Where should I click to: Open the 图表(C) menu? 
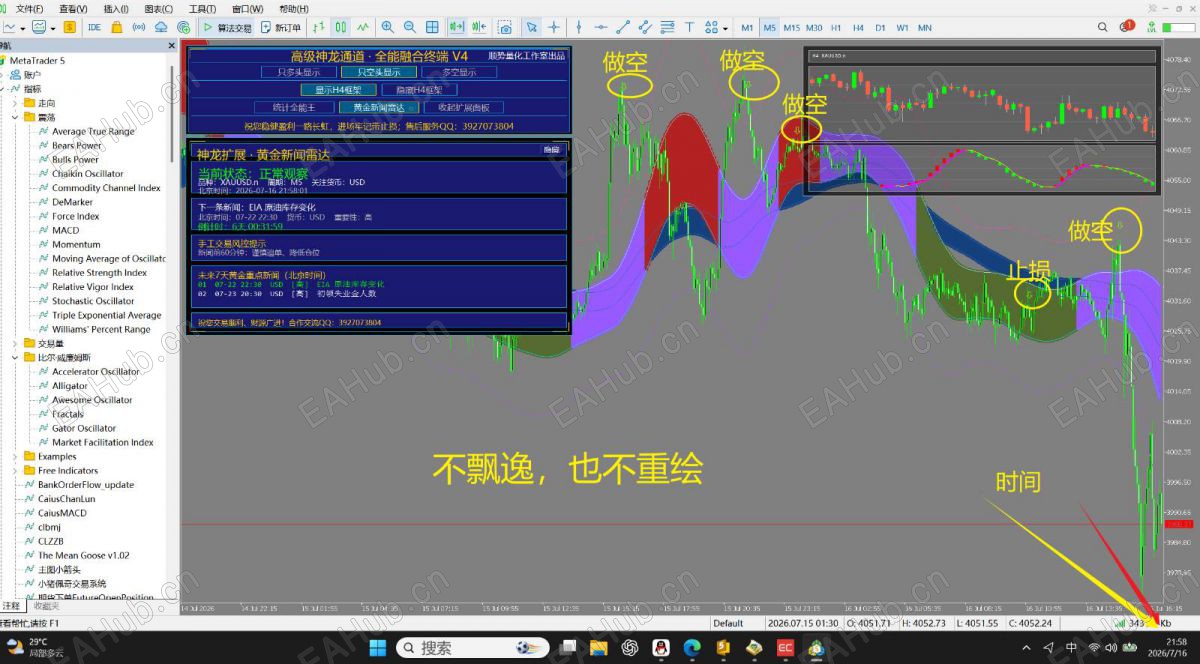(x=159, y=9)
